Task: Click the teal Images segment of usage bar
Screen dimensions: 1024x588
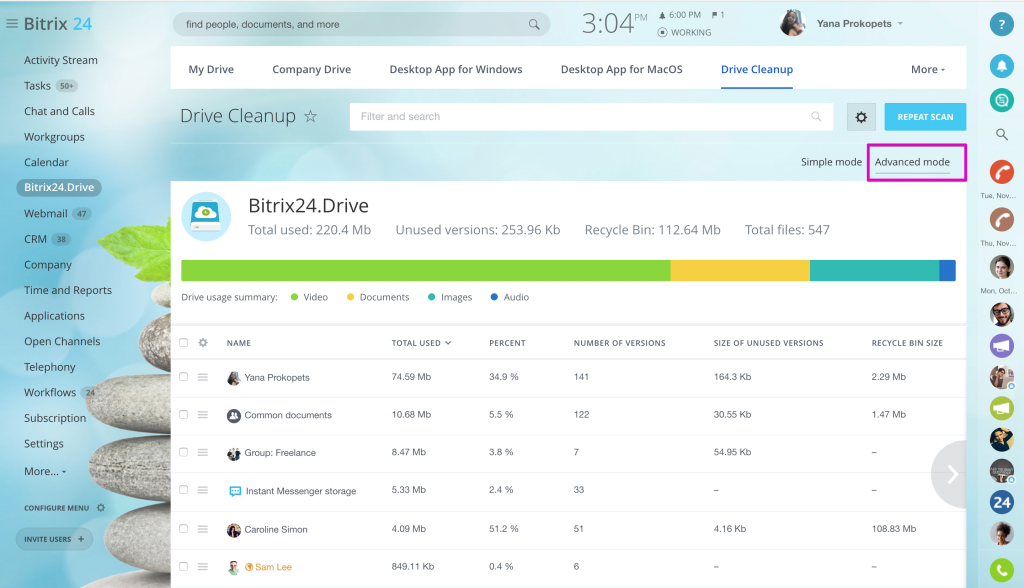Action: pyautogui.click(x=874, y=270)
